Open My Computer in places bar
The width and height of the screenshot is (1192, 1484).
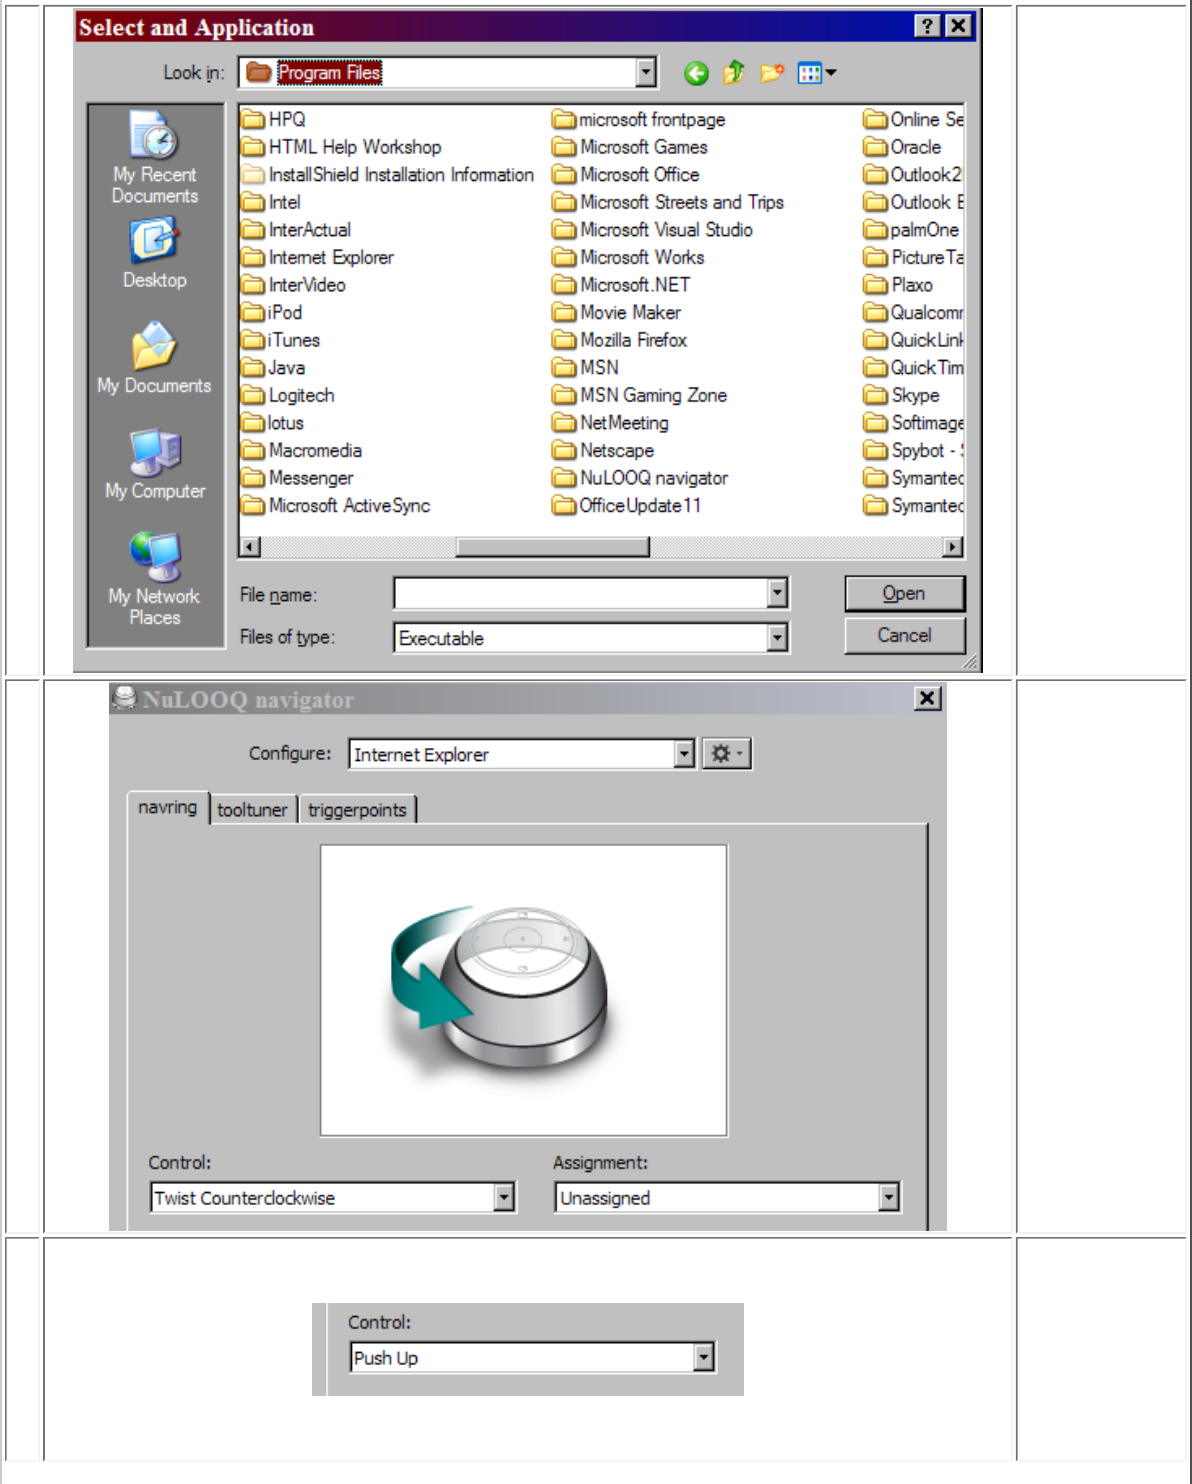155,465
